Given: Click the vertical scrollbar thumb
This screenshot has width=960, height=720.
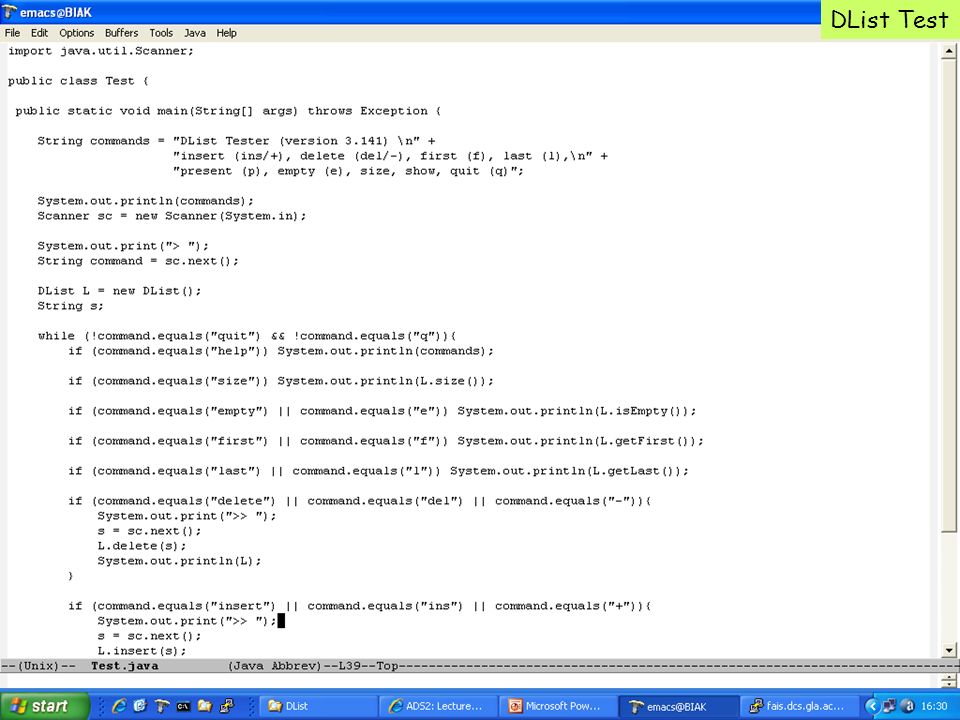Looking at the screenshot, I should pyautogui.click(x=949, y=295).
